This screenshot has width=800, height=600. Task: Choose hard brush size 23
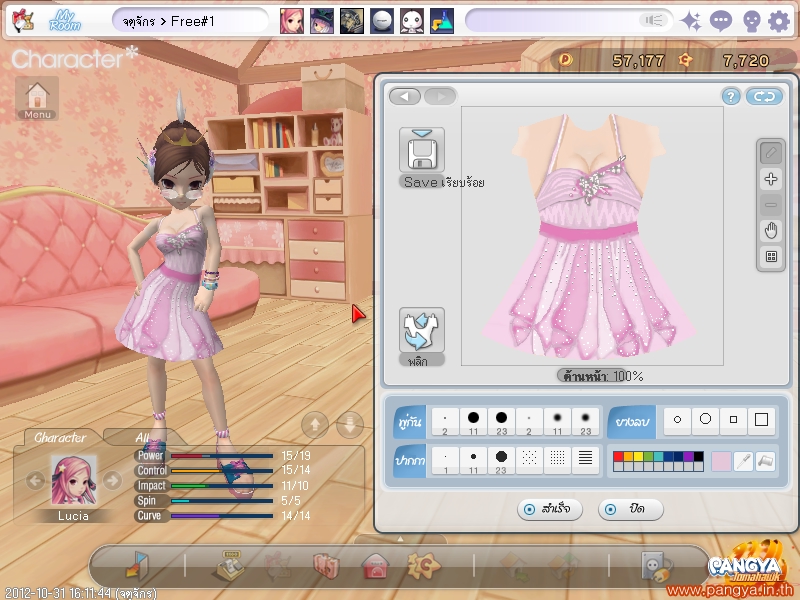(x=502, y=421)
